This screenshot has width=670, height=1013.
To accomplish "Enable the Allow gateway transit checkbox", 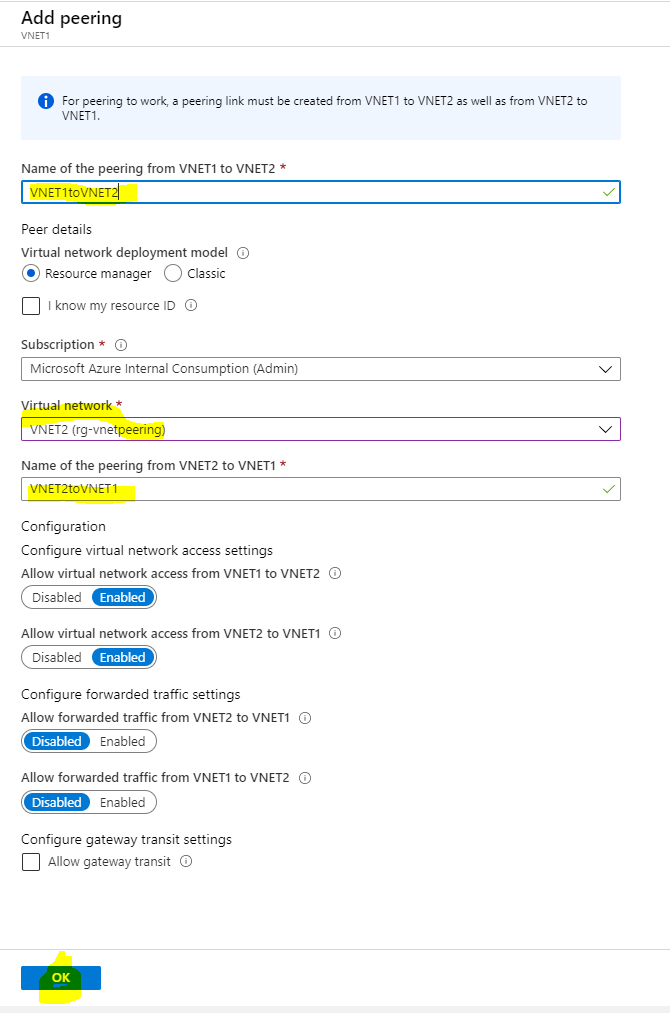I will [30, 862].
